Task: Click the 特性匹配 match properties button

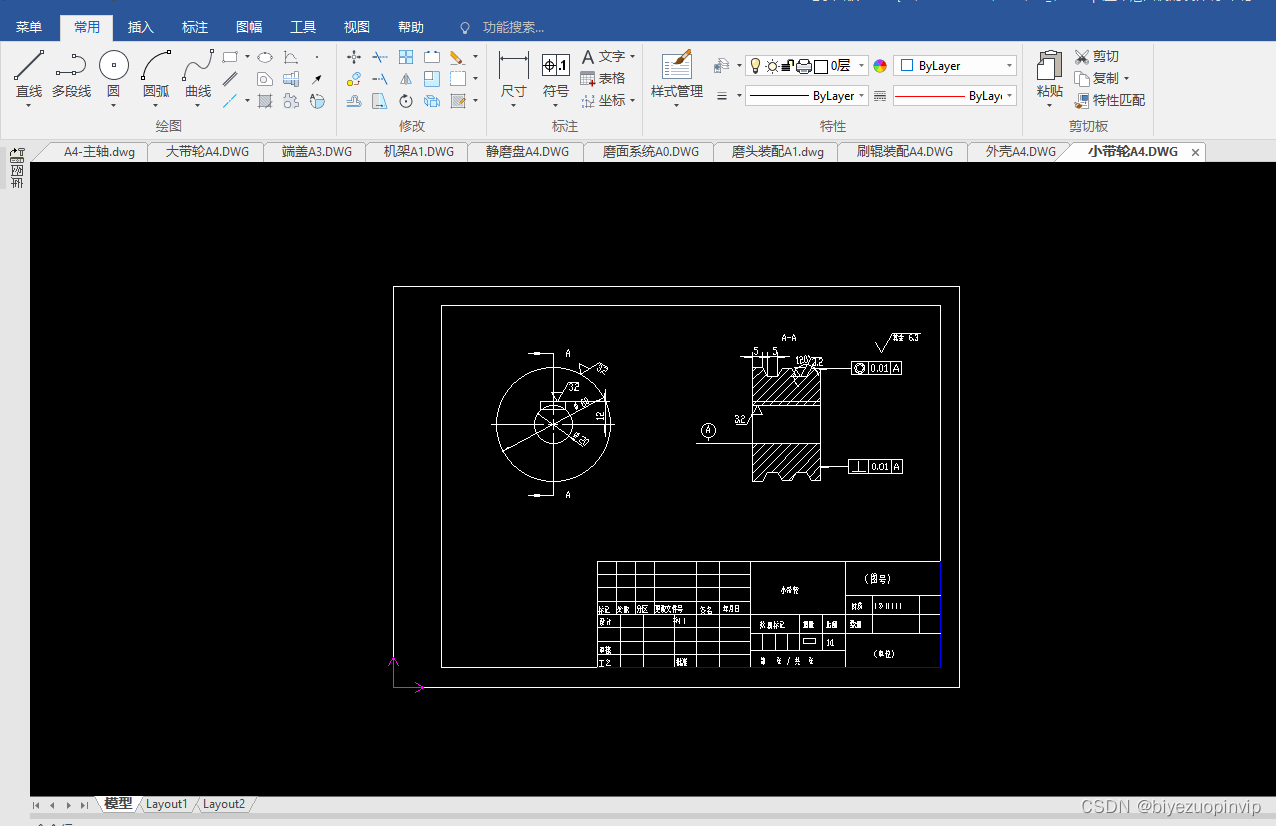Action: 1110,101
